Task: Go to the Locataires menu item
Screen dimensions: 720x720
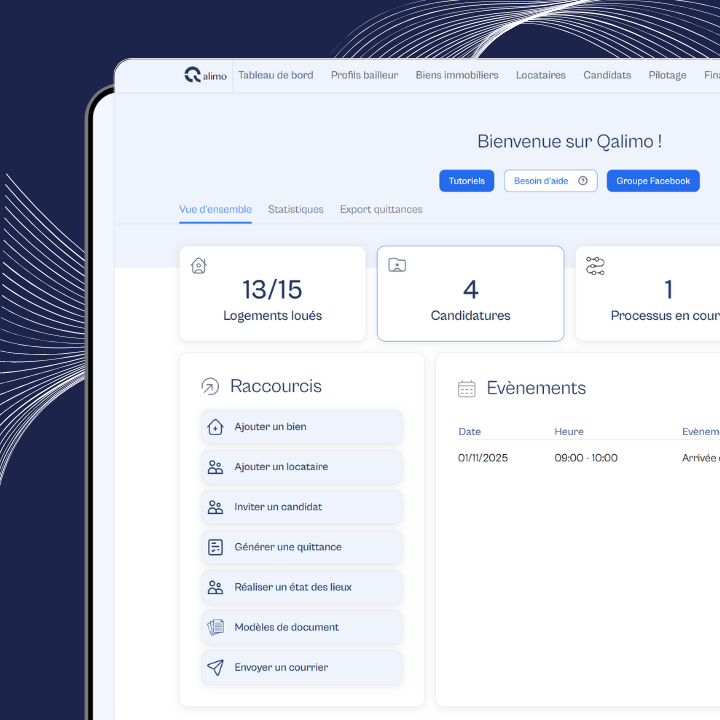Action: (x=540, y=75)
